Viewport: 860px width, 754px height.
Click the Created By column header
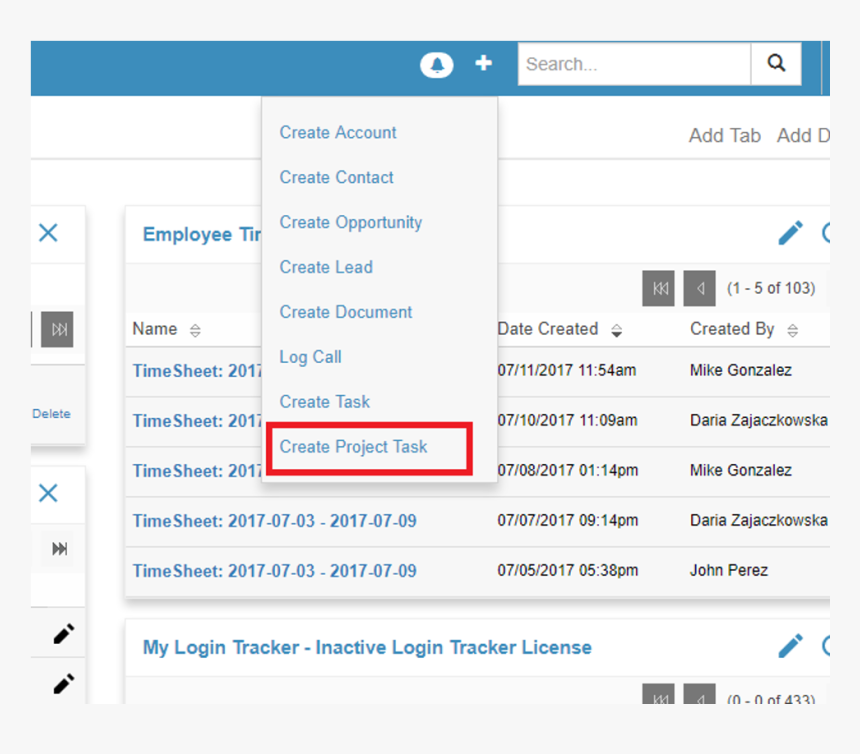(732, 329)
